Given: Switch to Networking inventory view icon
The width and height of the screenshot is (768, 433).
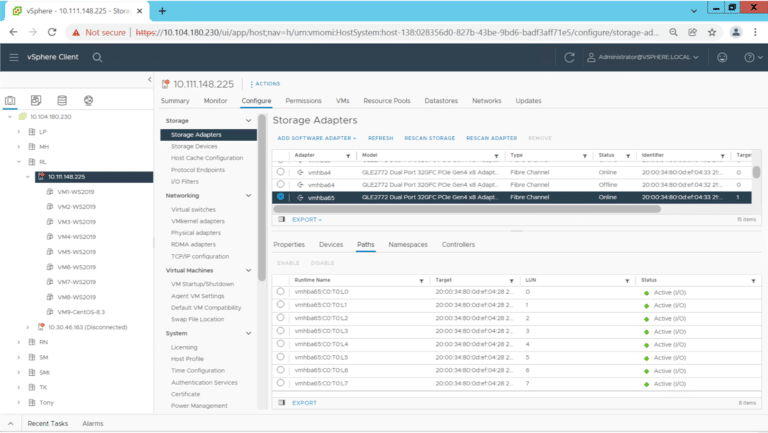Looking at the screenshot, I should click(x=88, y=100).
